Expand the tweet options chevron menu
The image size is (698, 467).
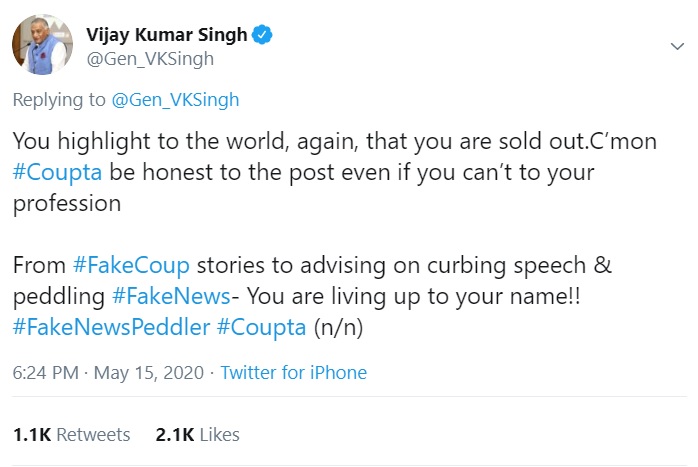676,47
